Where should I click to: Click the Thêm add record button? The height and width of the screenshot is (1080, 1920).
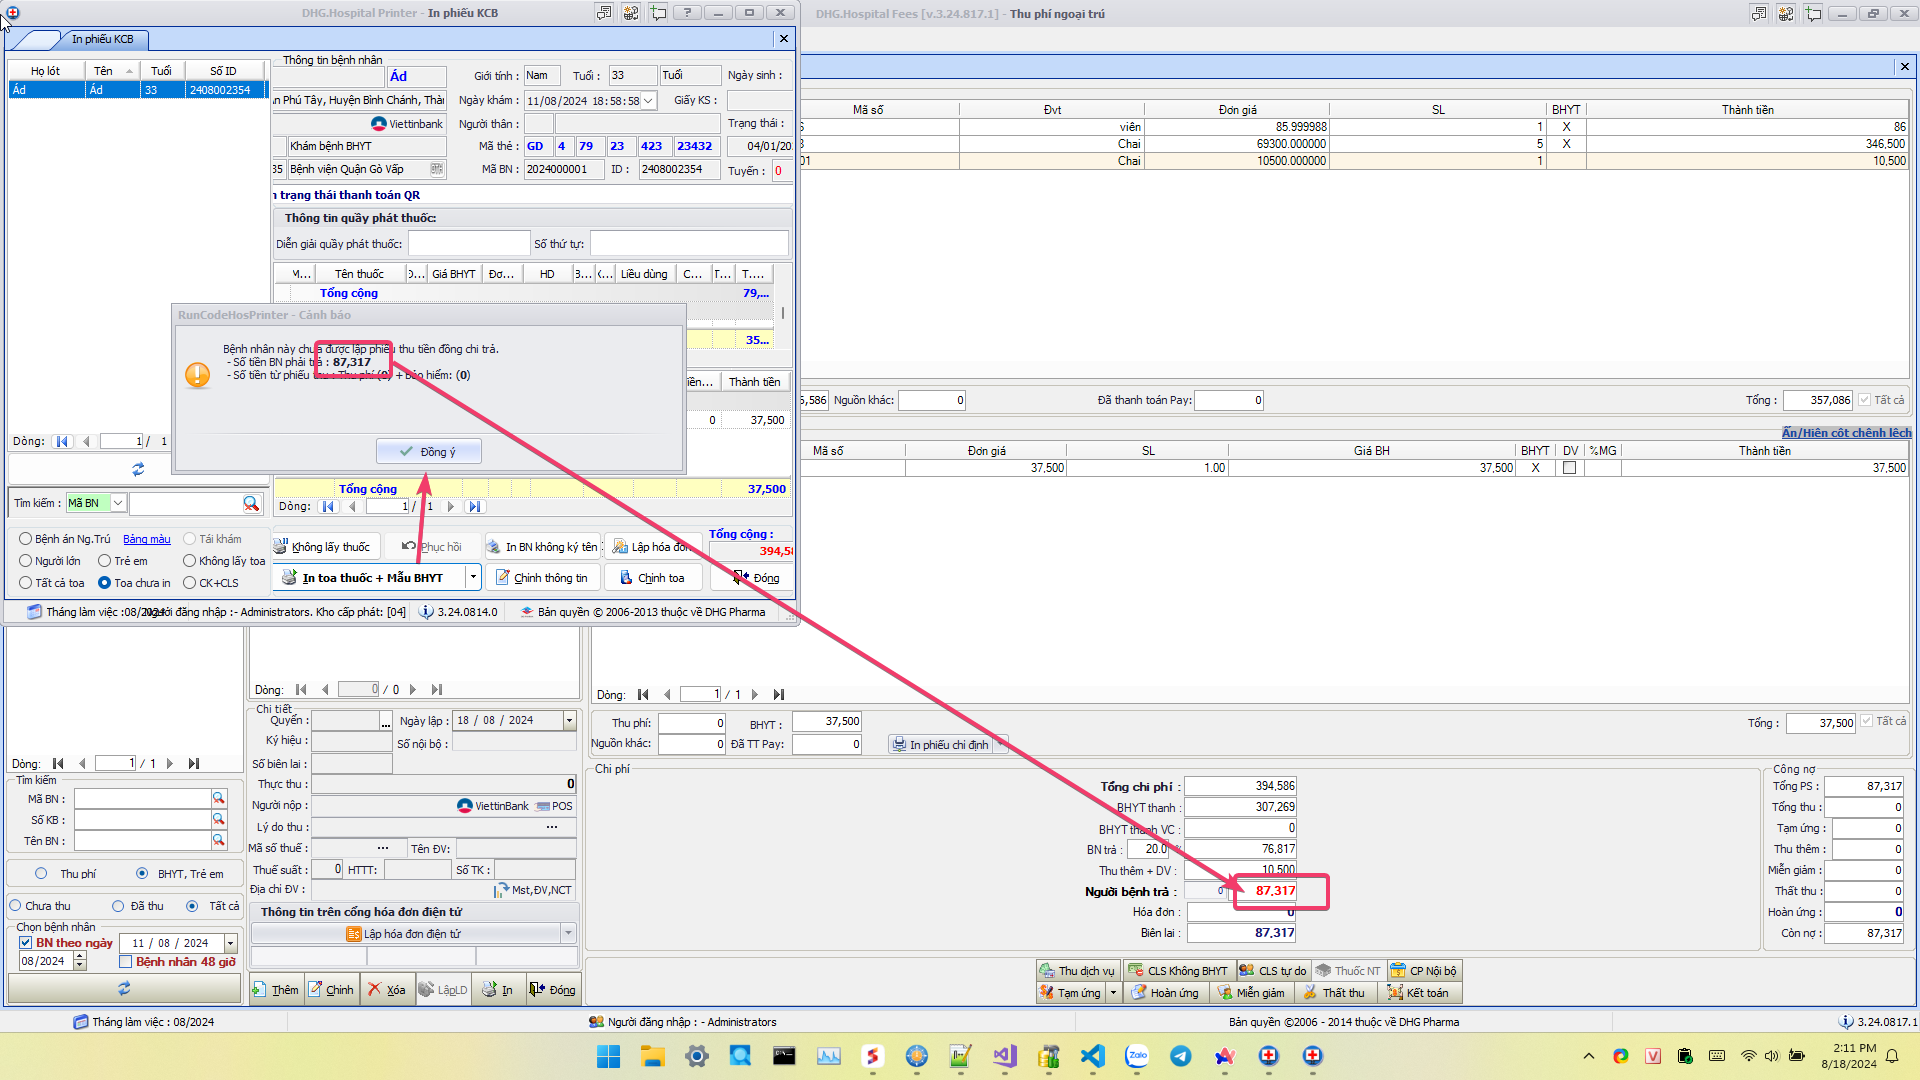[275, 990]
